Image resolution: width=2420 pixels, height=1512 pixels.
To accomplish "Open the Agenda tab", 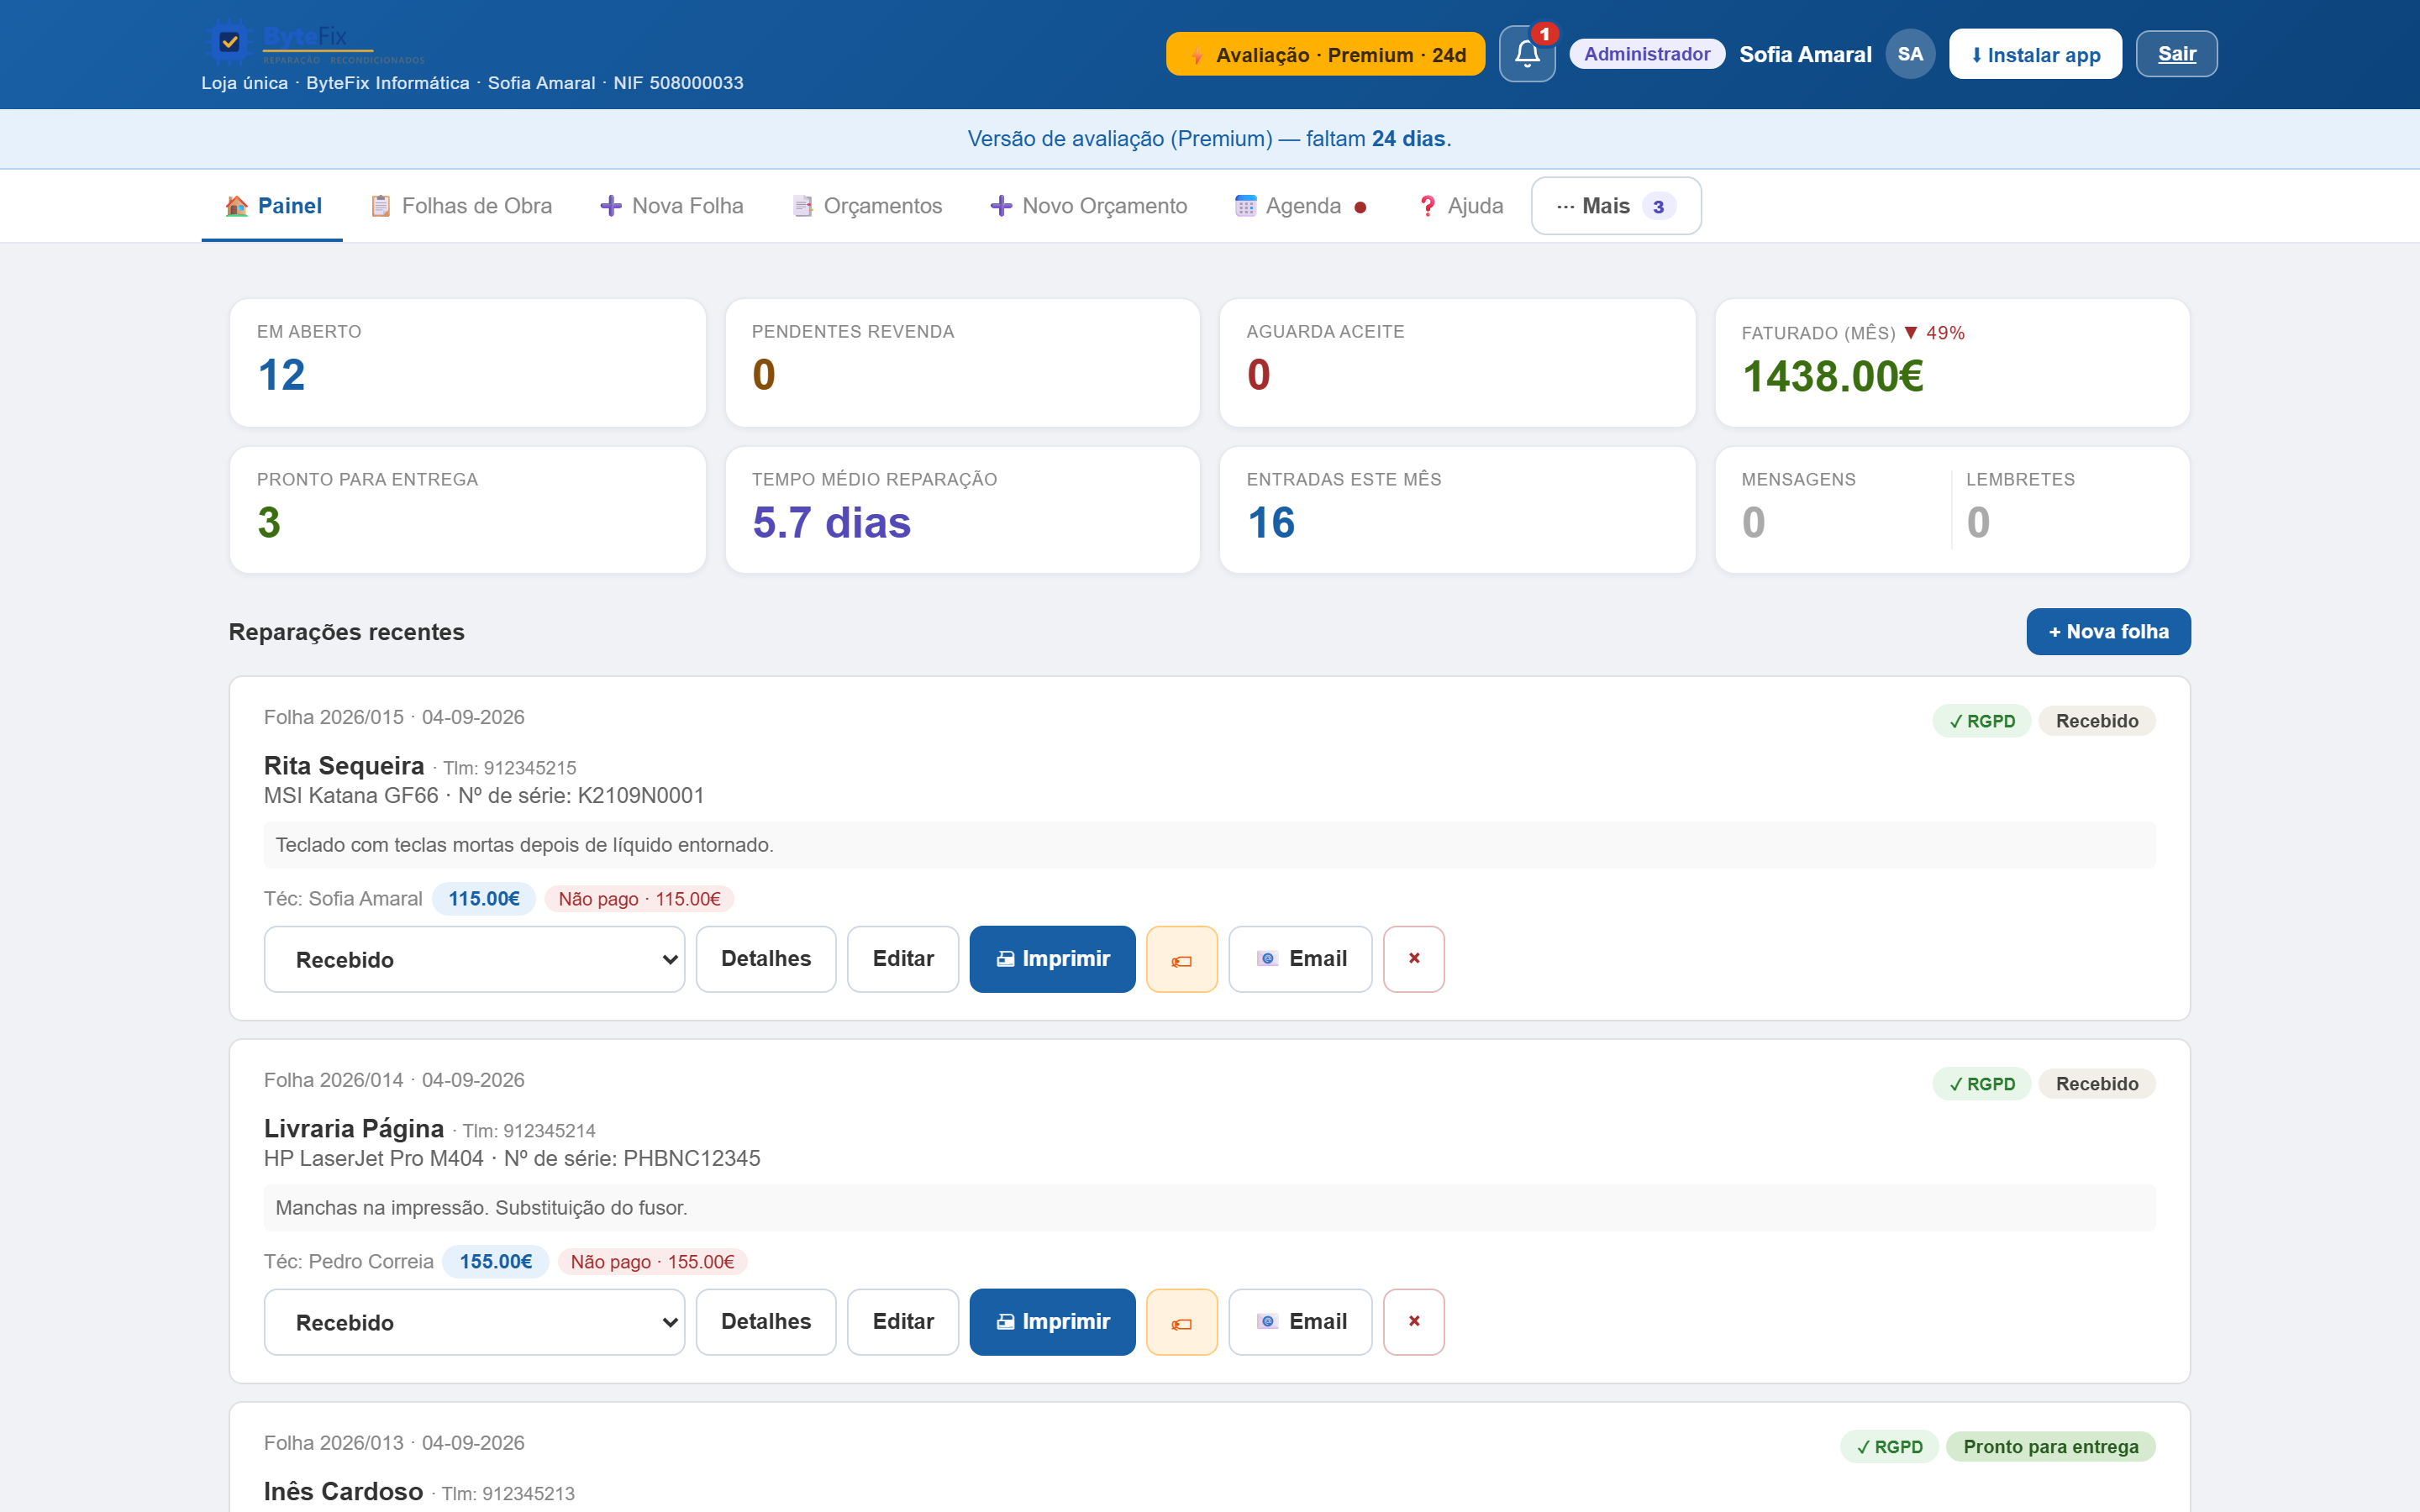I will click(1300, 206).
